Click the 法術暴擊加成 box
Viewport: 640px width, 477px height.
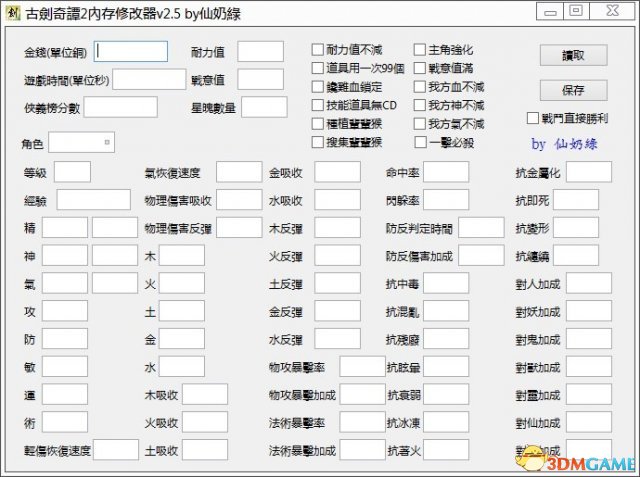click(362, 450)
